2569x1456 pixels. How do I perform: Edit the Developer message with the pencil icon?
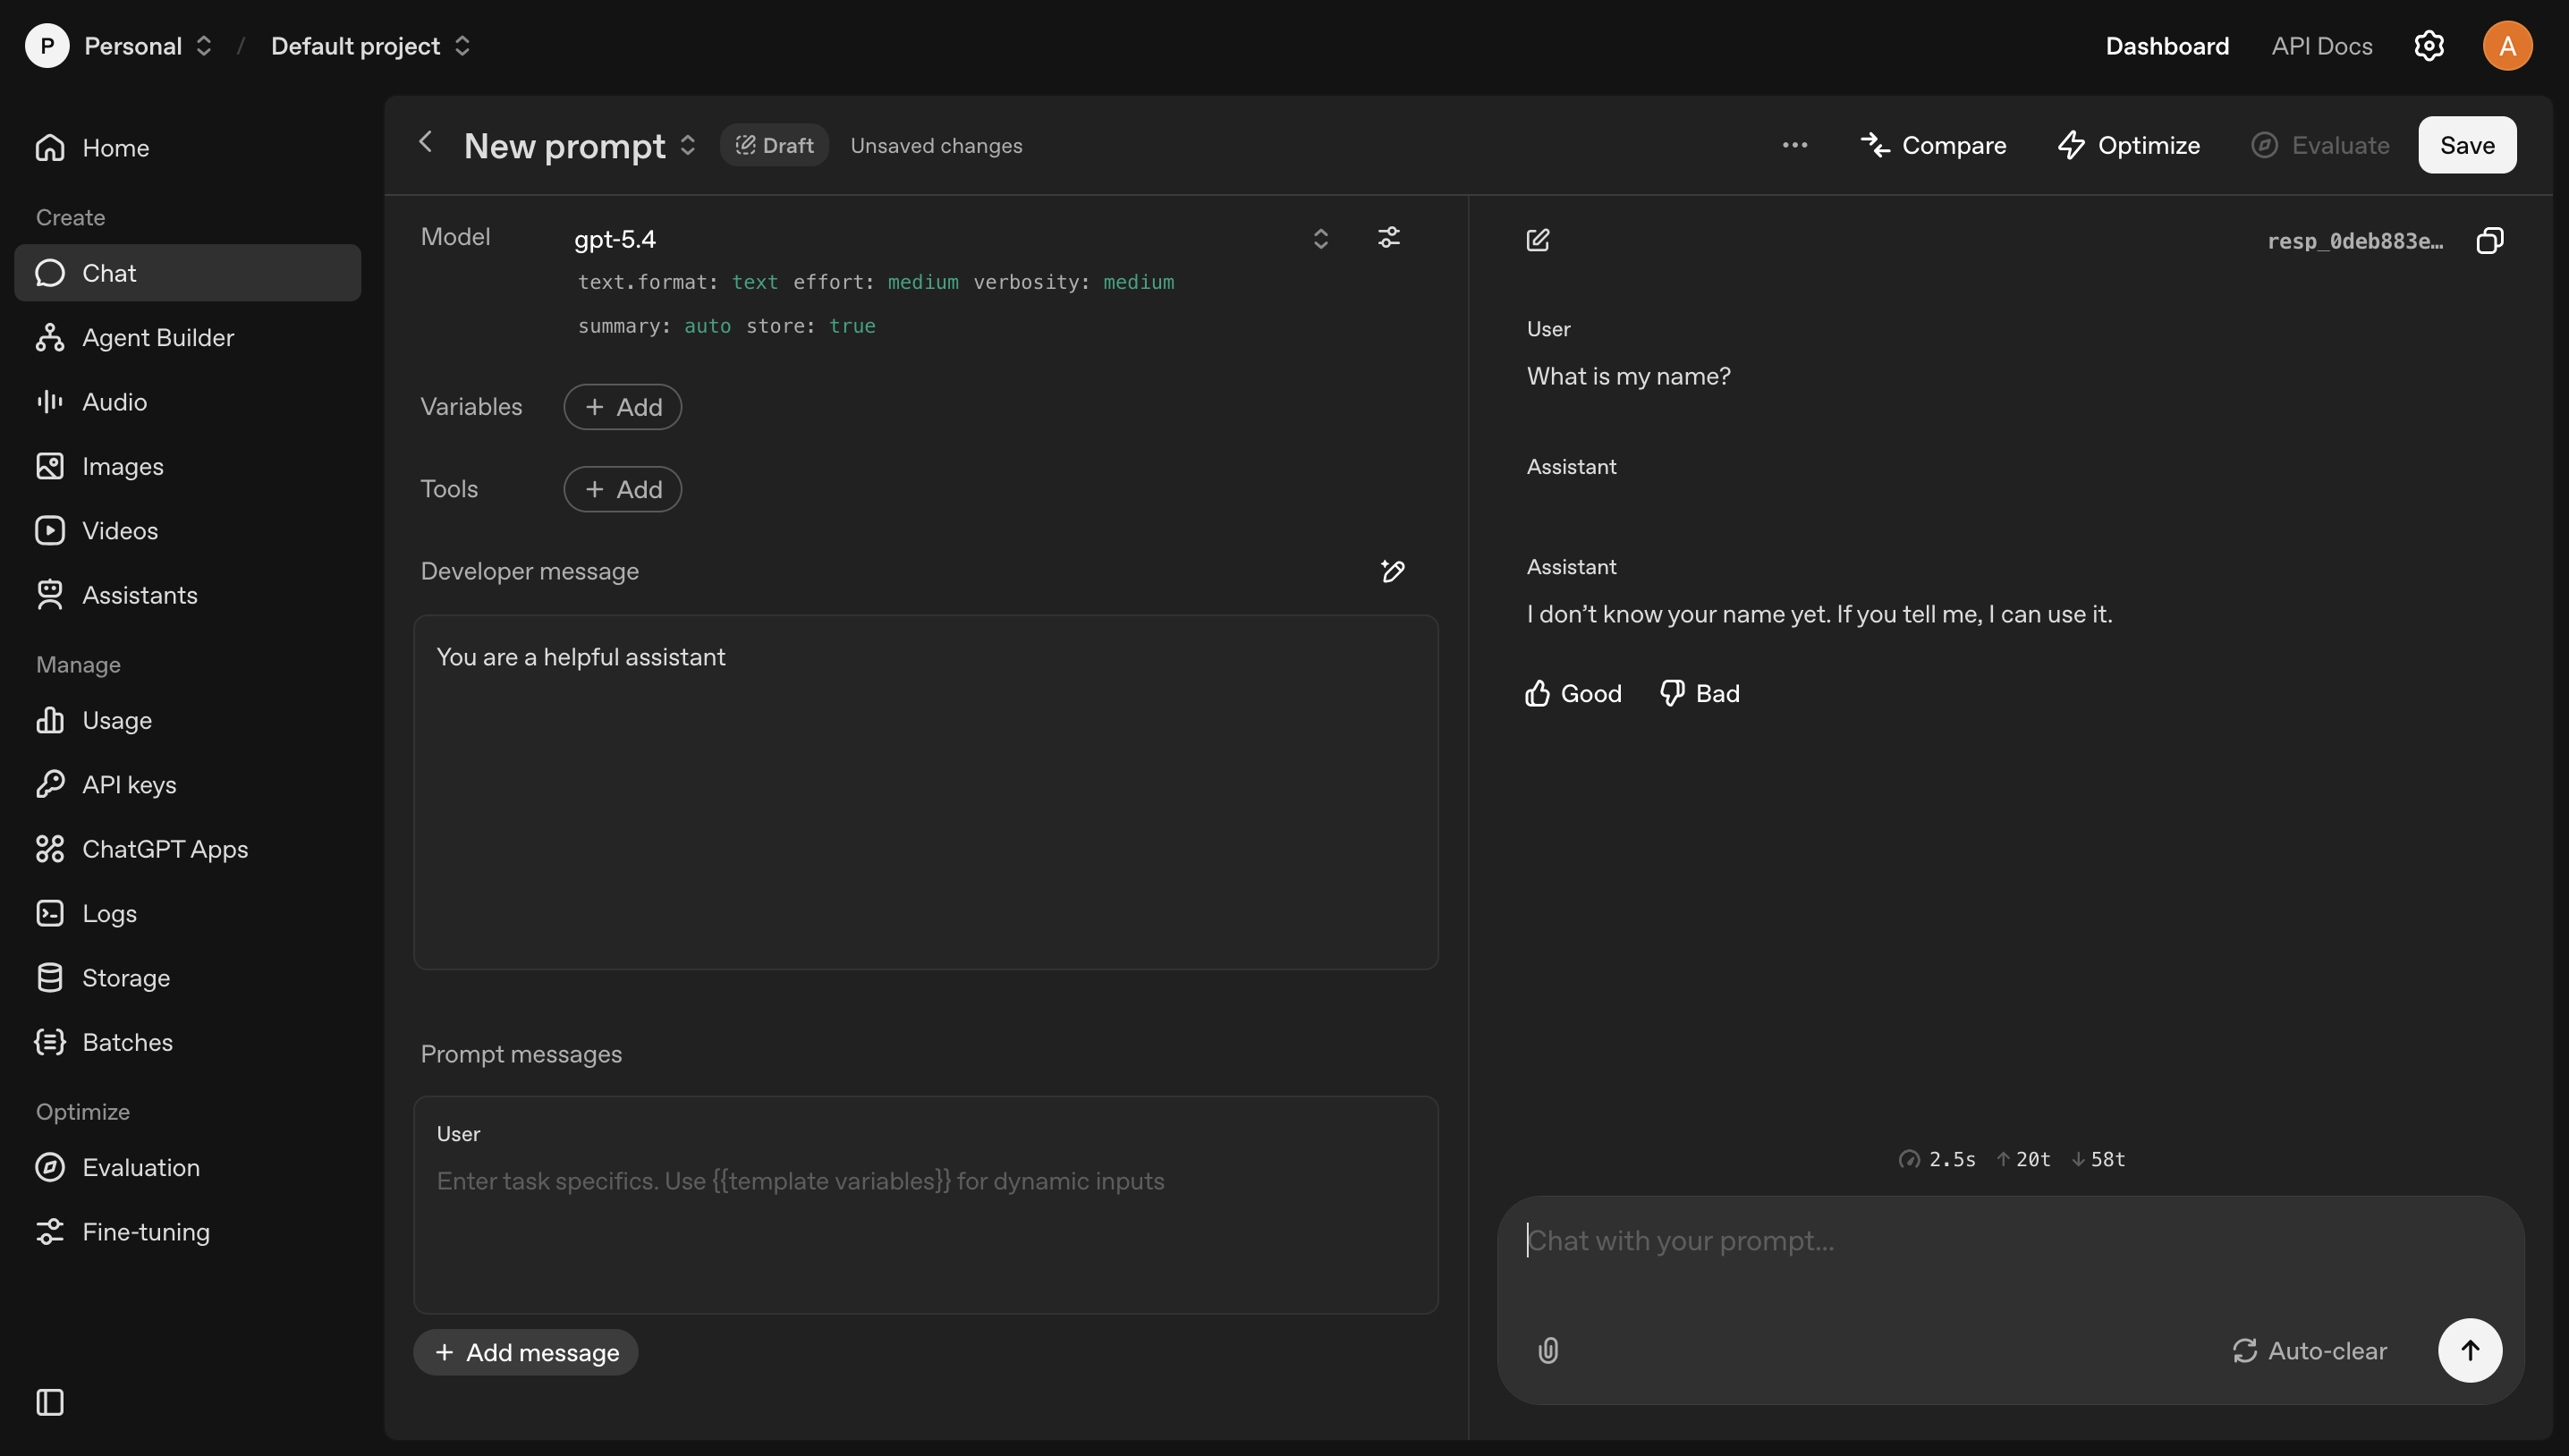coord(1392,572)
